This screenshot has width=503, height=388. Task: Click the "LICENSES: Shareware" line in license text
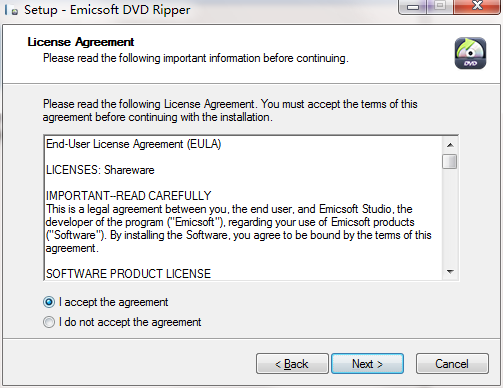[x=100, y=170]
